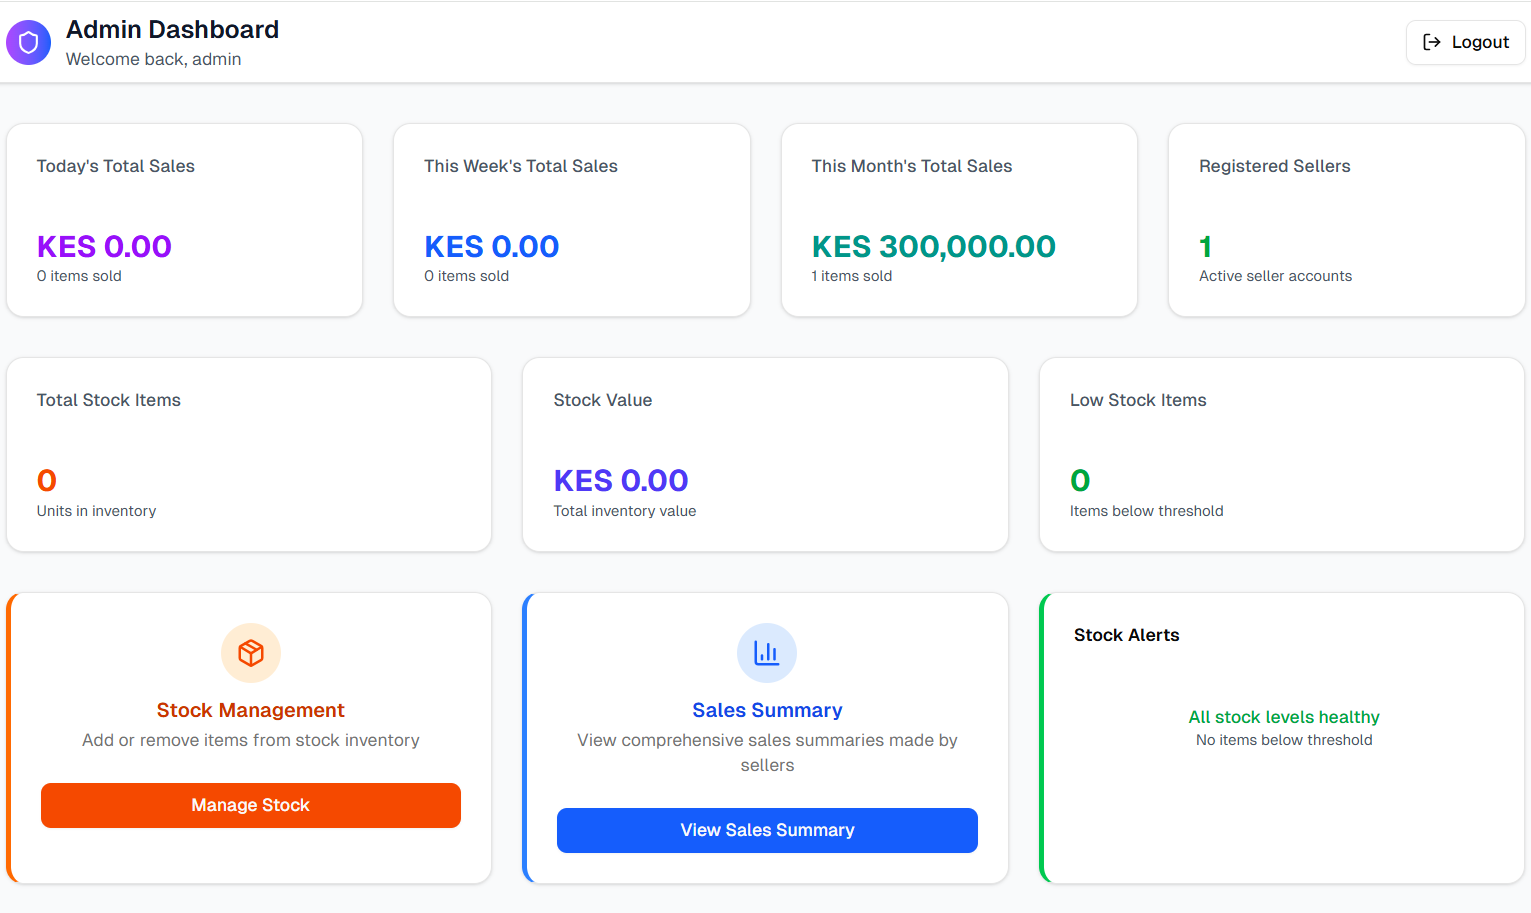
Task: Click the Total Stock Items card
Action: click(249, 454)
